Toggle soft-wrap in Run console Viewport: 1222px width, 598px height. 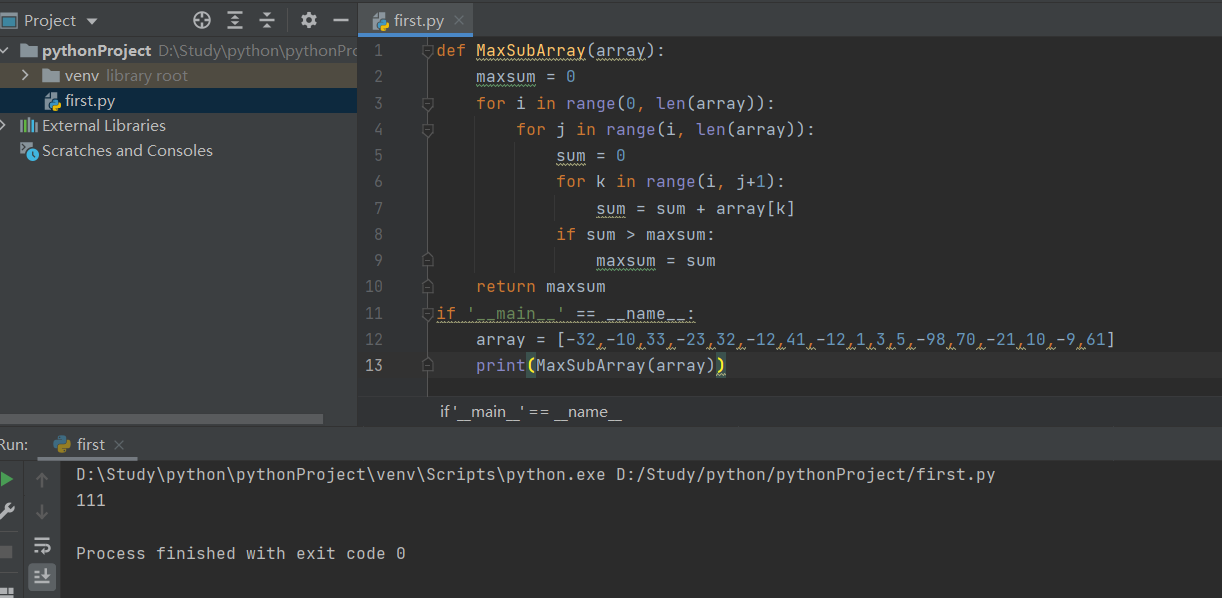[42, 545]
